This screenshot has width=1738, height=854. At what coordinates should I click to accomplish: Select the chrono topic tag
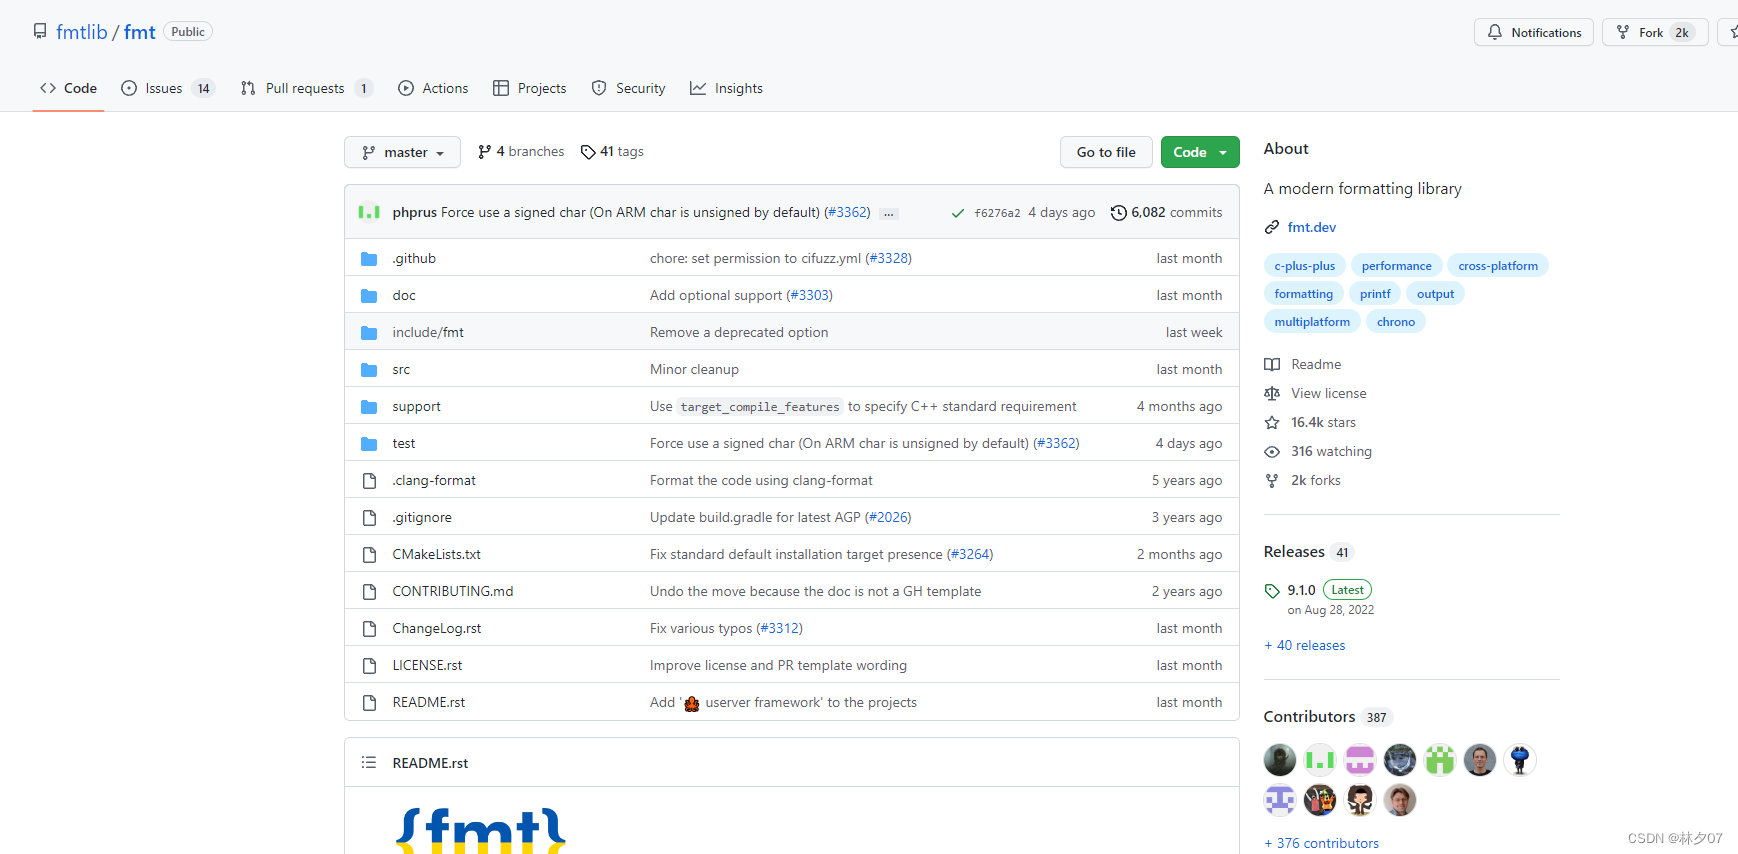[1395, 321]
